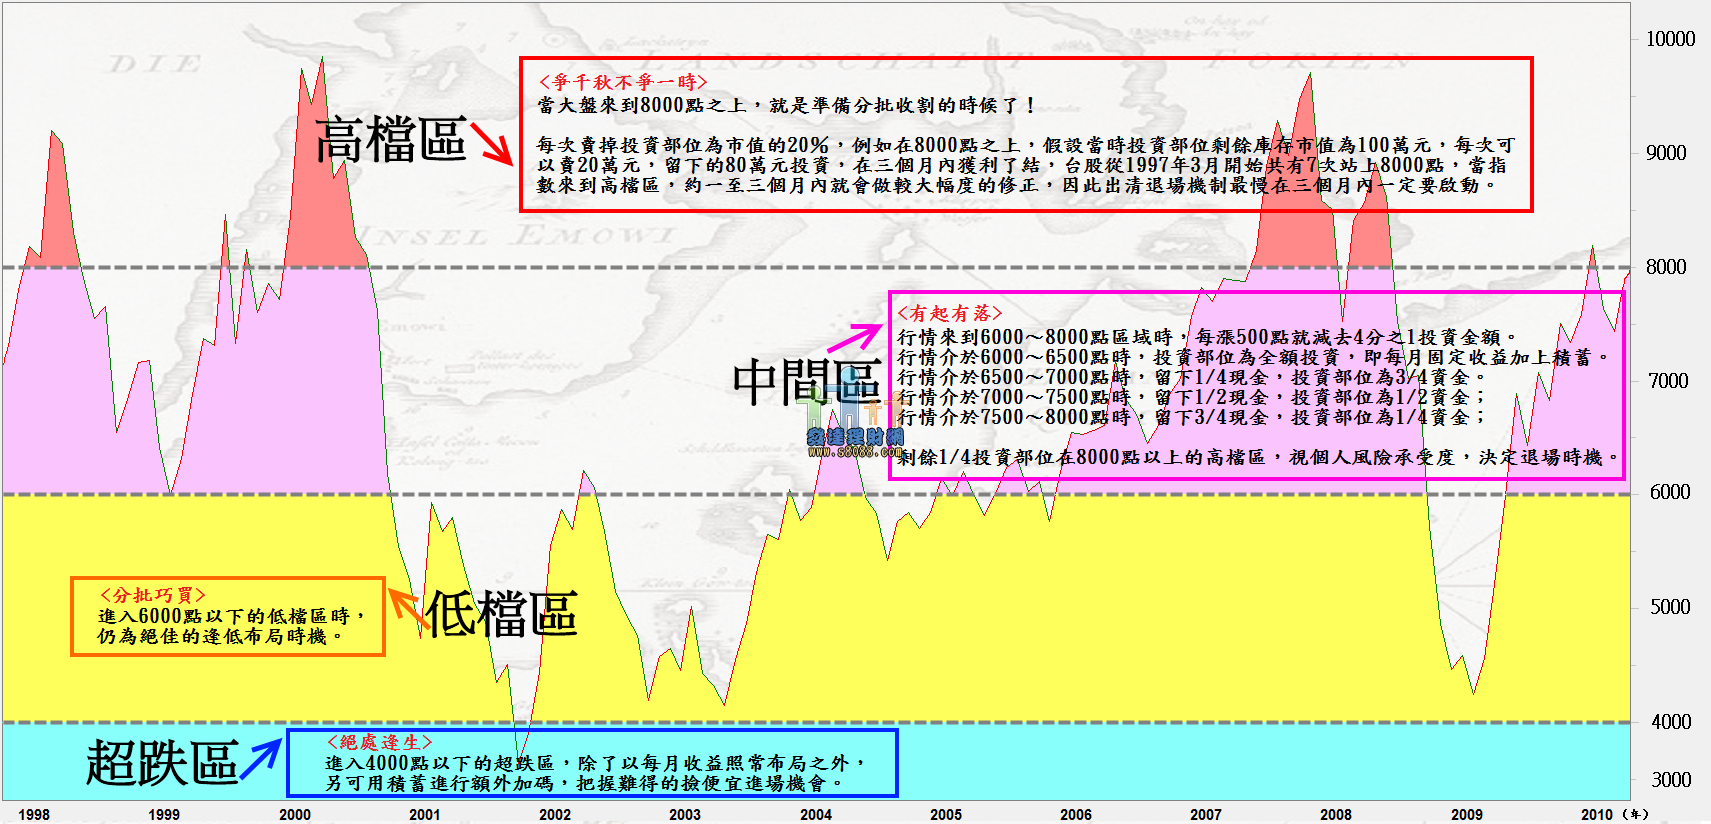Viewport: 1711px width, 824px height.
Task: Click the line 當大盤來到8000點之上
Action: click(x=785, y=105)
